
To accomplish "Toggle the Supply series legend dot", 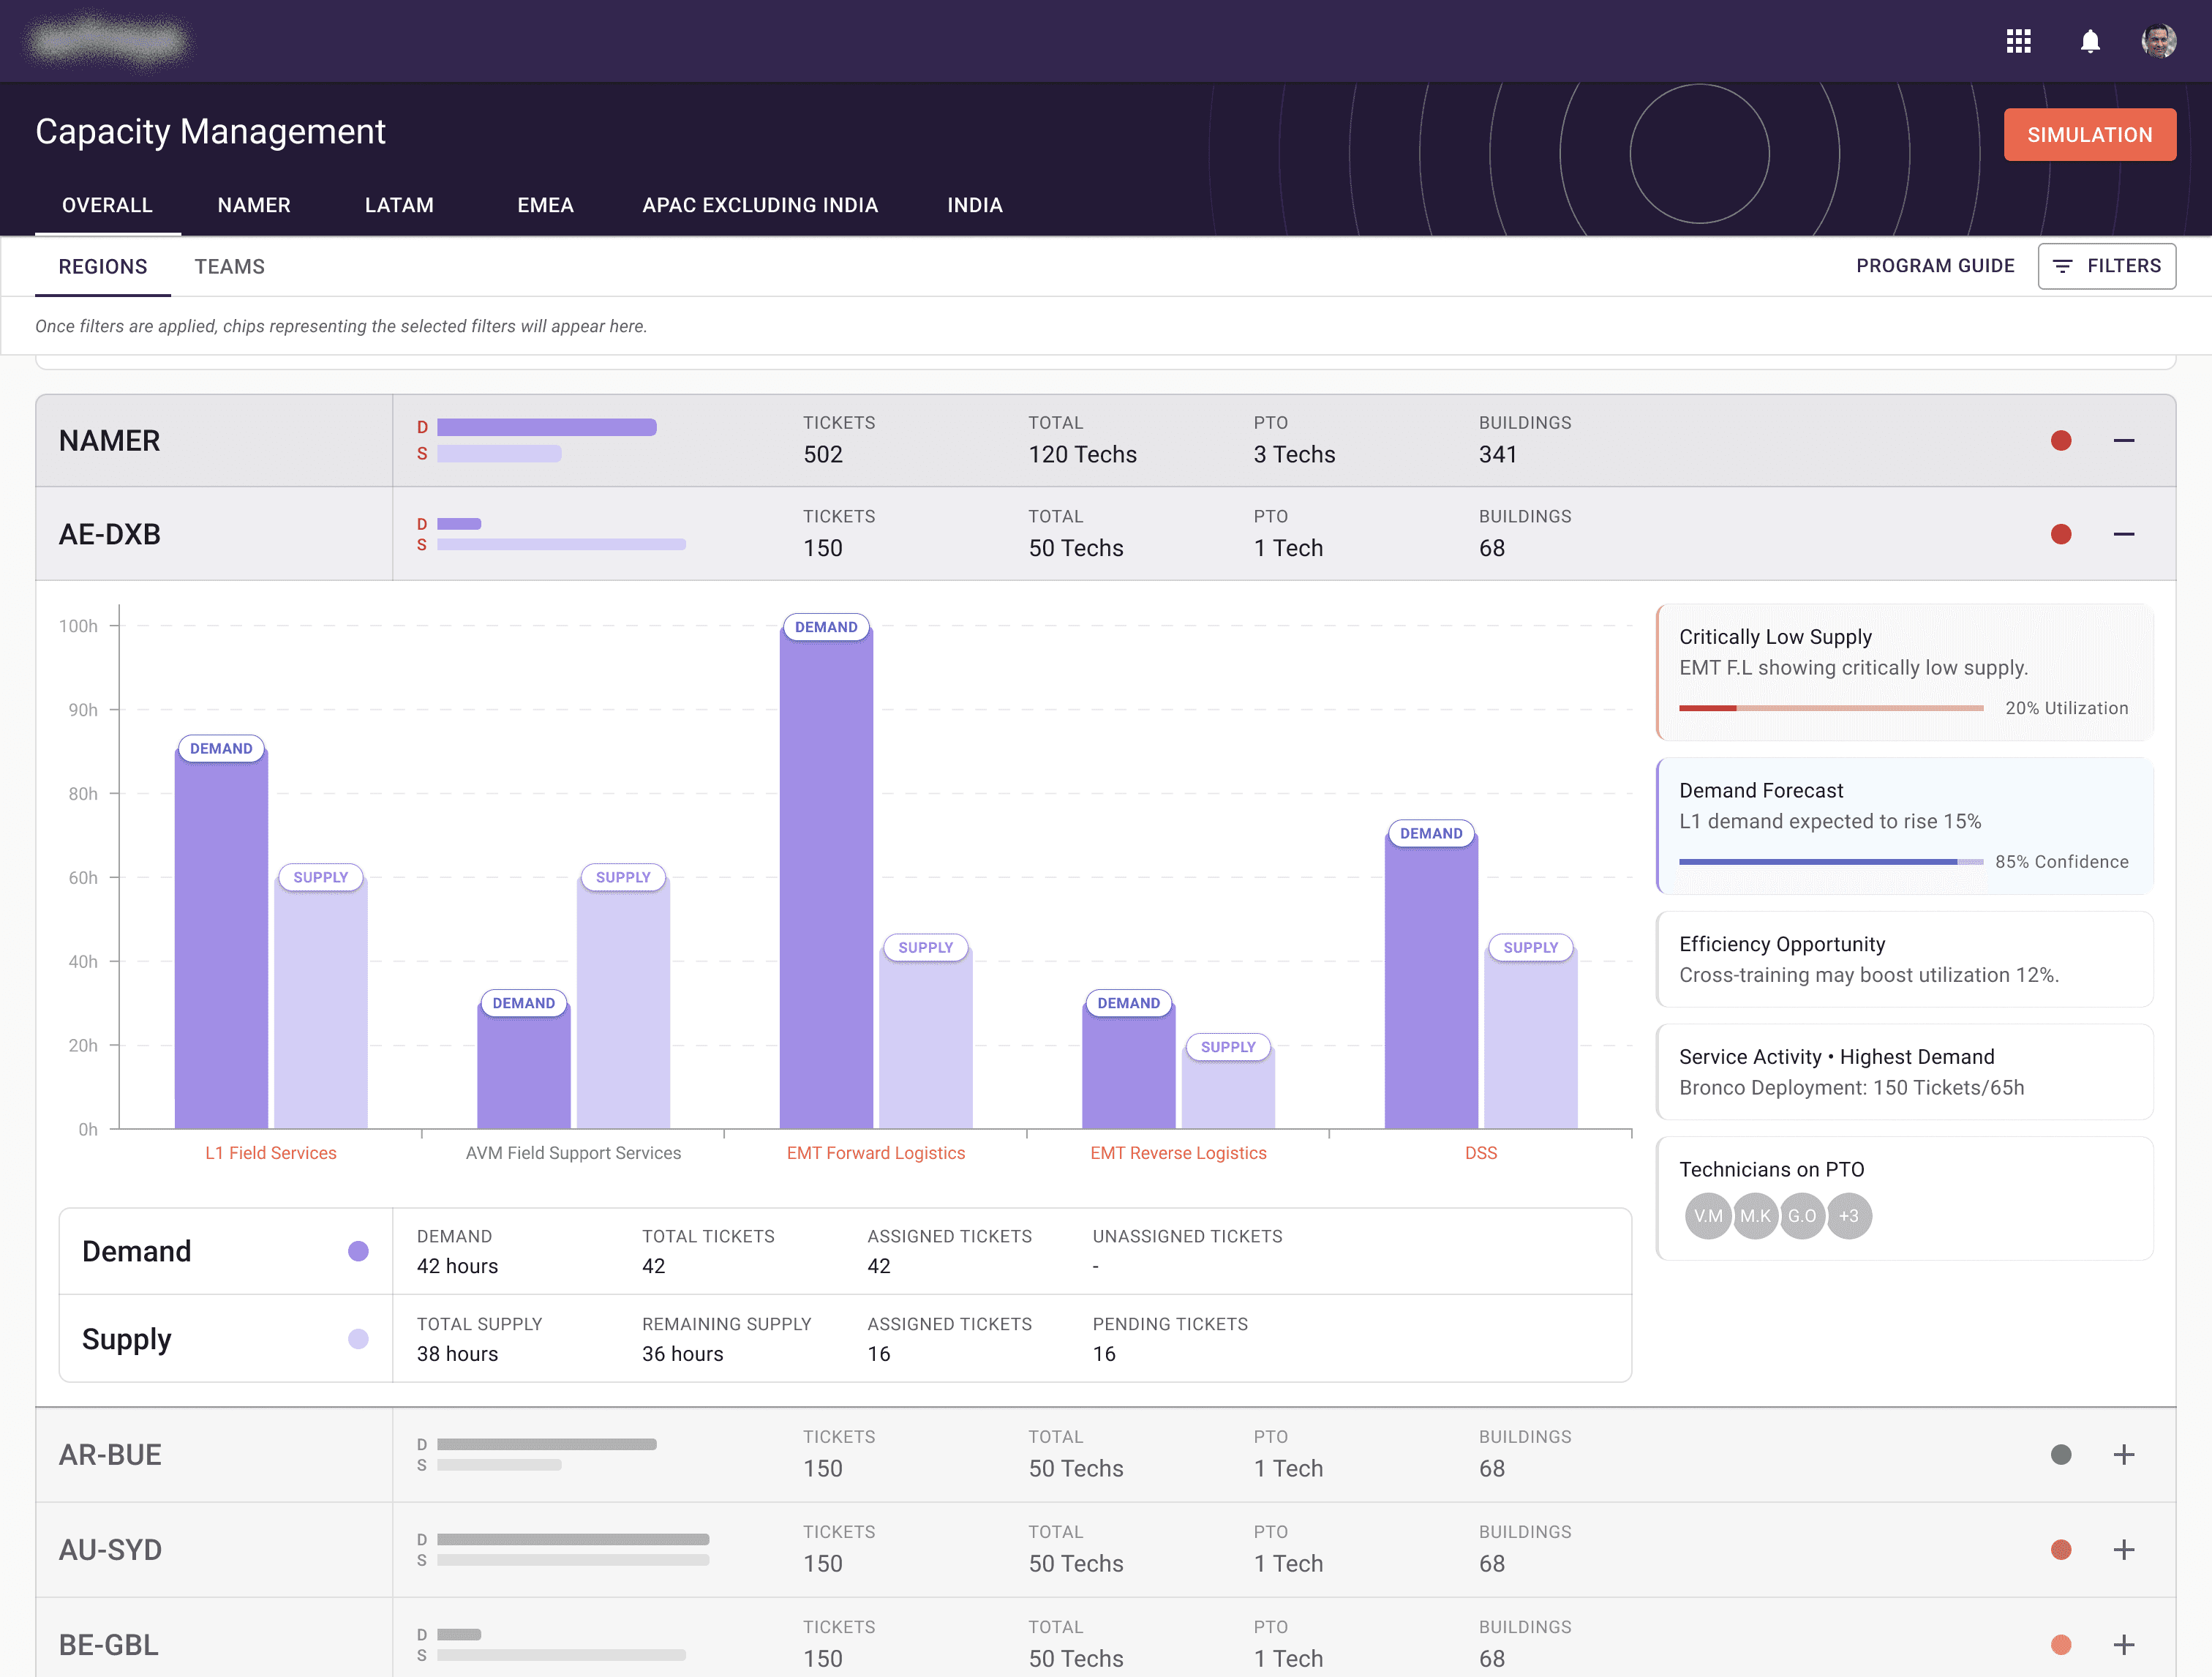I will coord(358,1339).
